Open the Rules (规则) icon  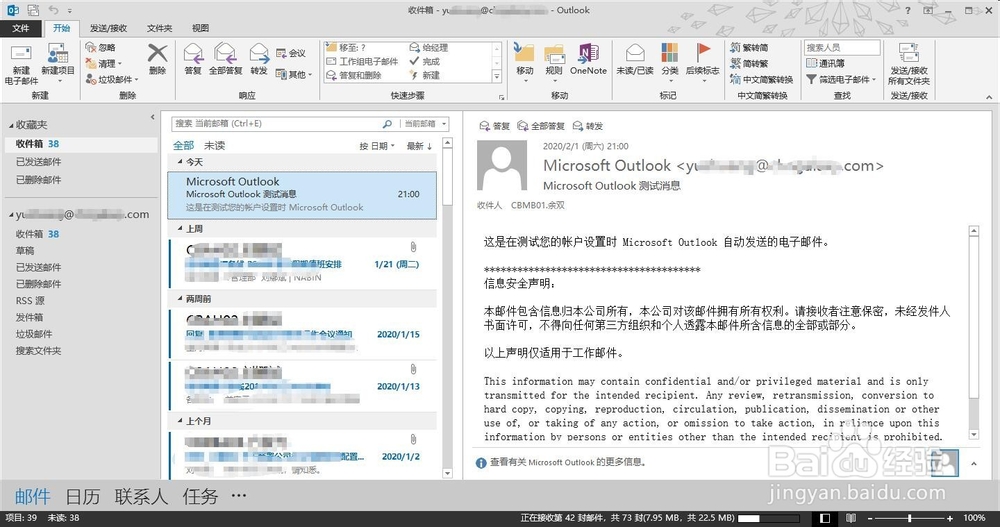tap(554, 54)
